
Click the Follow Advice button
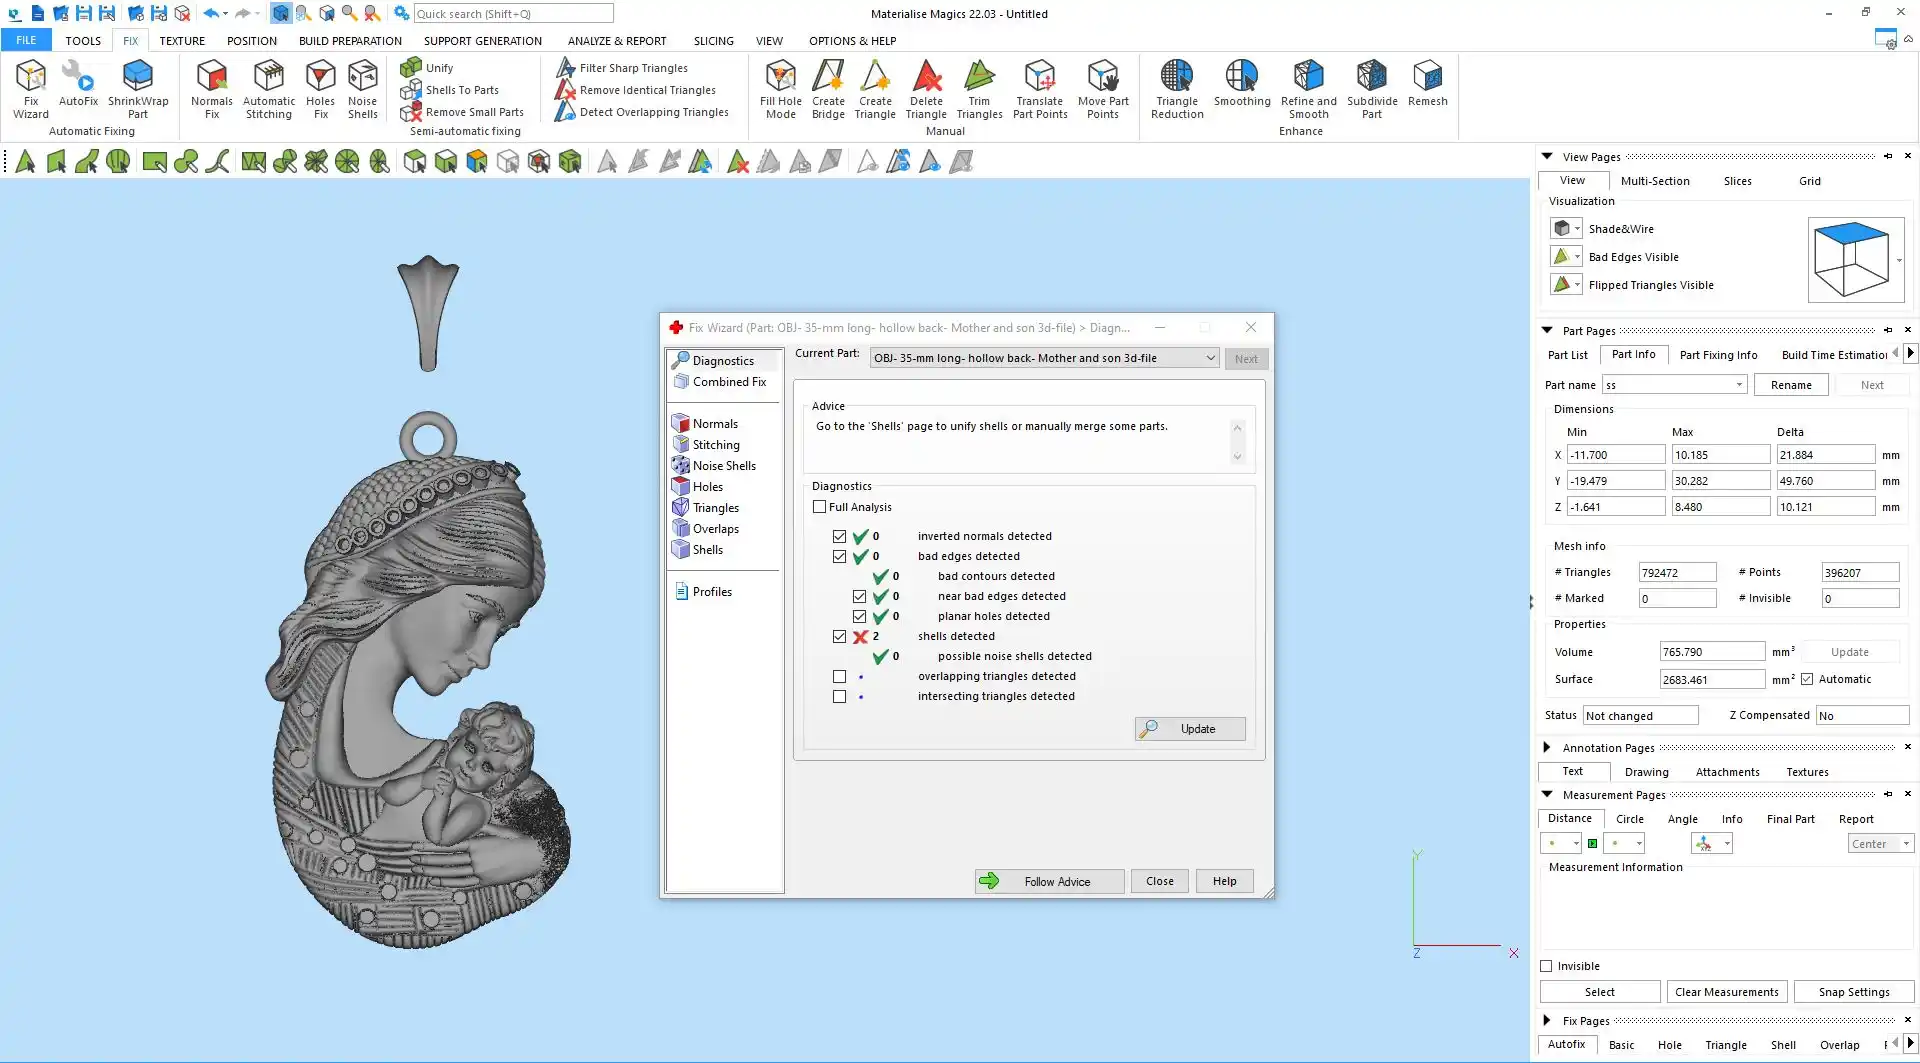click(x=1049, y=881)
